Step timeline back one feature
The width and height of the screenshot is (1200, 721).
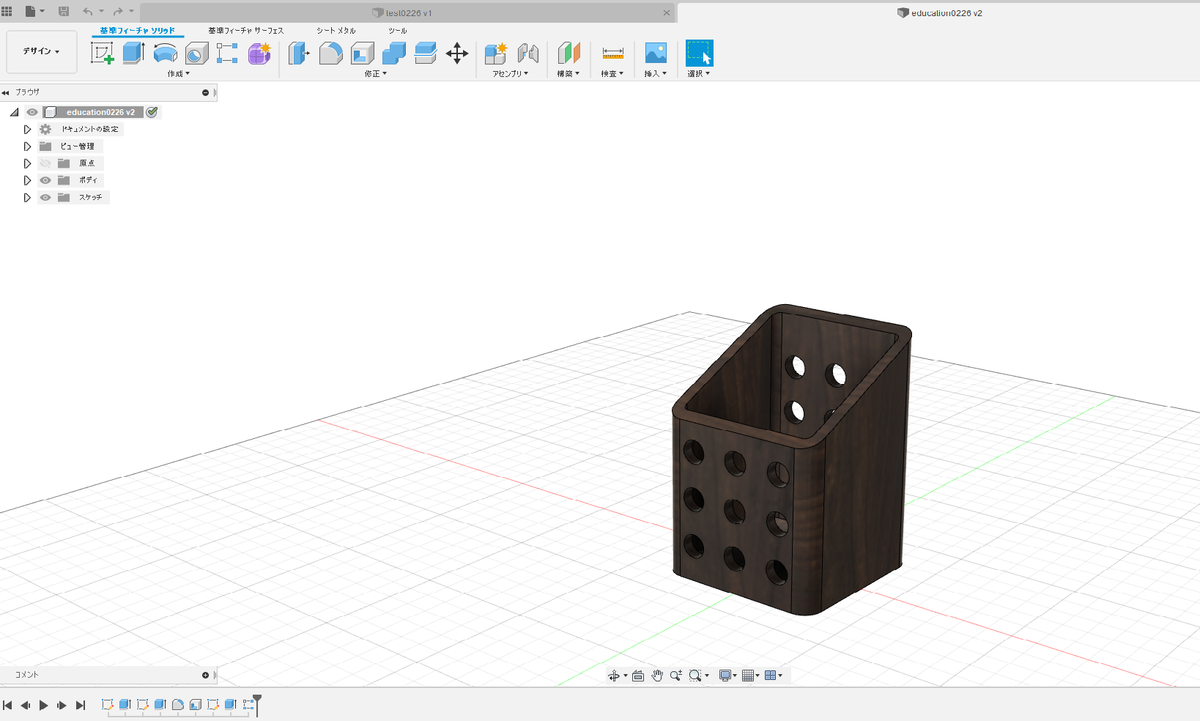(26, 705)
